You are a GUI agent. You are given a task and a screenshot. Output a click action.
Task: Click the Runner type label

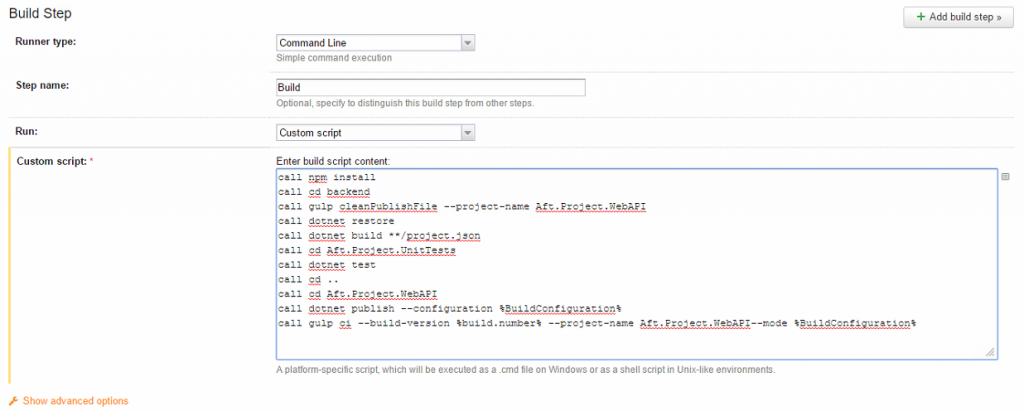point(45,41)
